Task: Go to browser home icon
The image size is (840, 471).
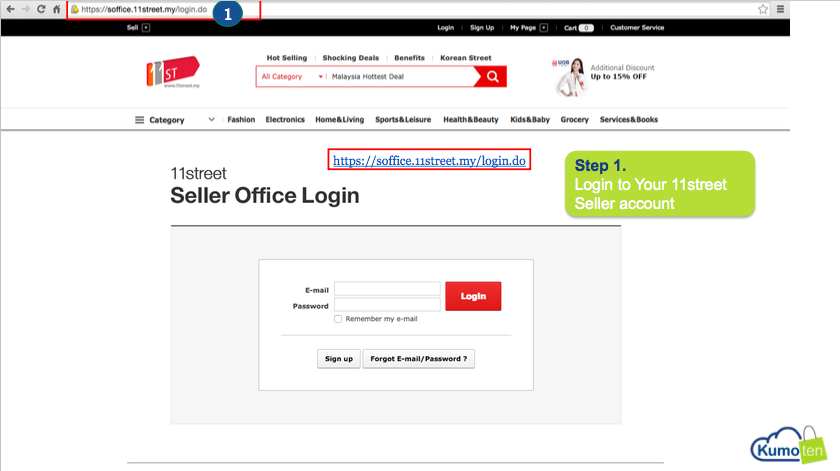Action: tap(56, 9)
